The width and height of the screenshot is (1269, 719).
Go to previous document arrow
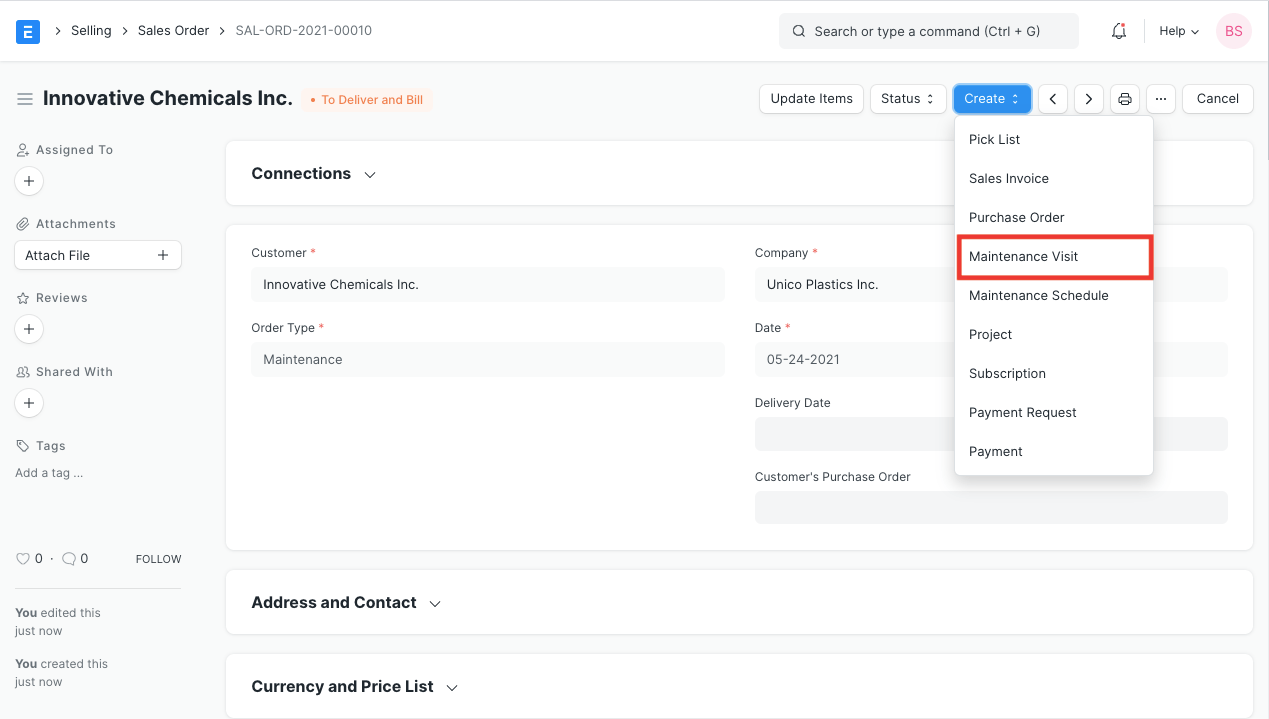1052,99
